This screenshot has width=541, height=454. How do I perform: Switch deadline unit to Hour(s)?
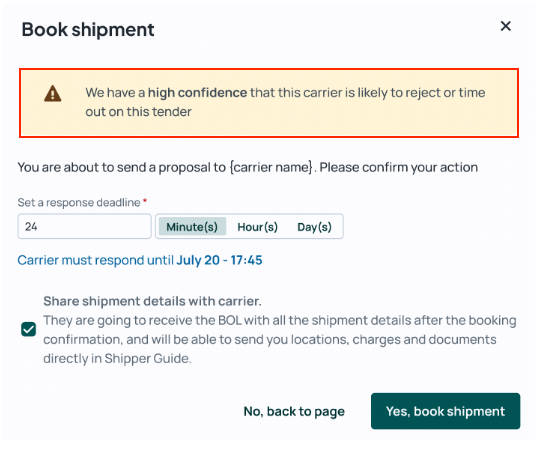257,227
